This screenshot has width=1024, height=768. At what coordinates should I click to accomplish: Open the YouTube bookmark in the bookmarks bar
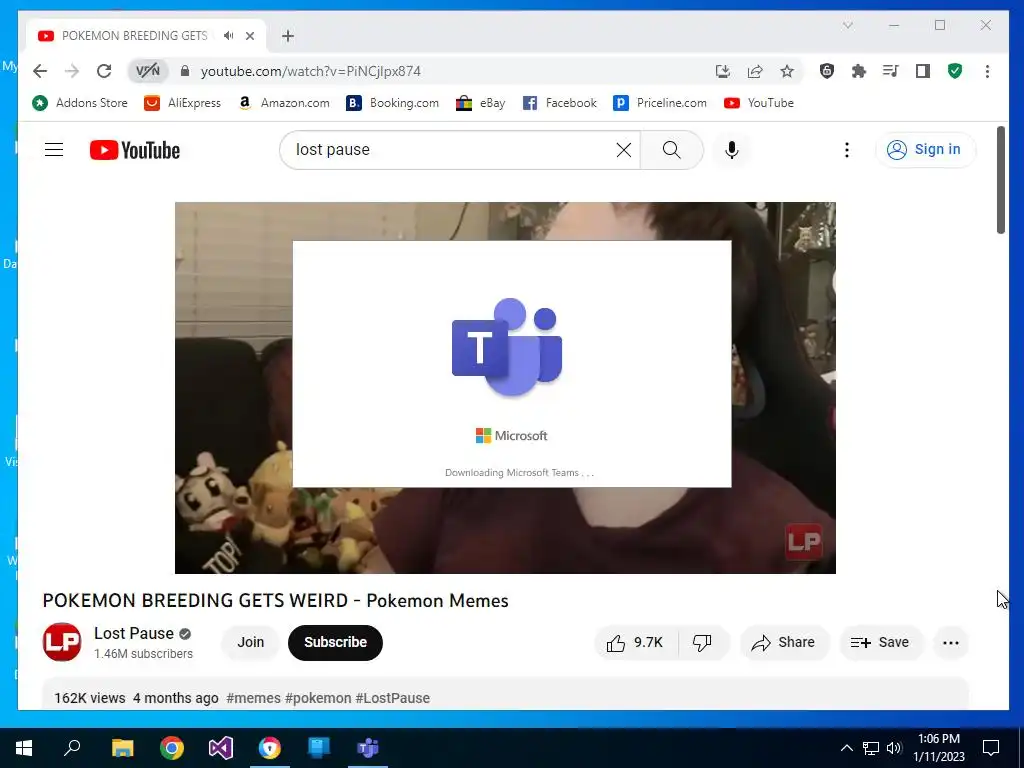[759, 103]
